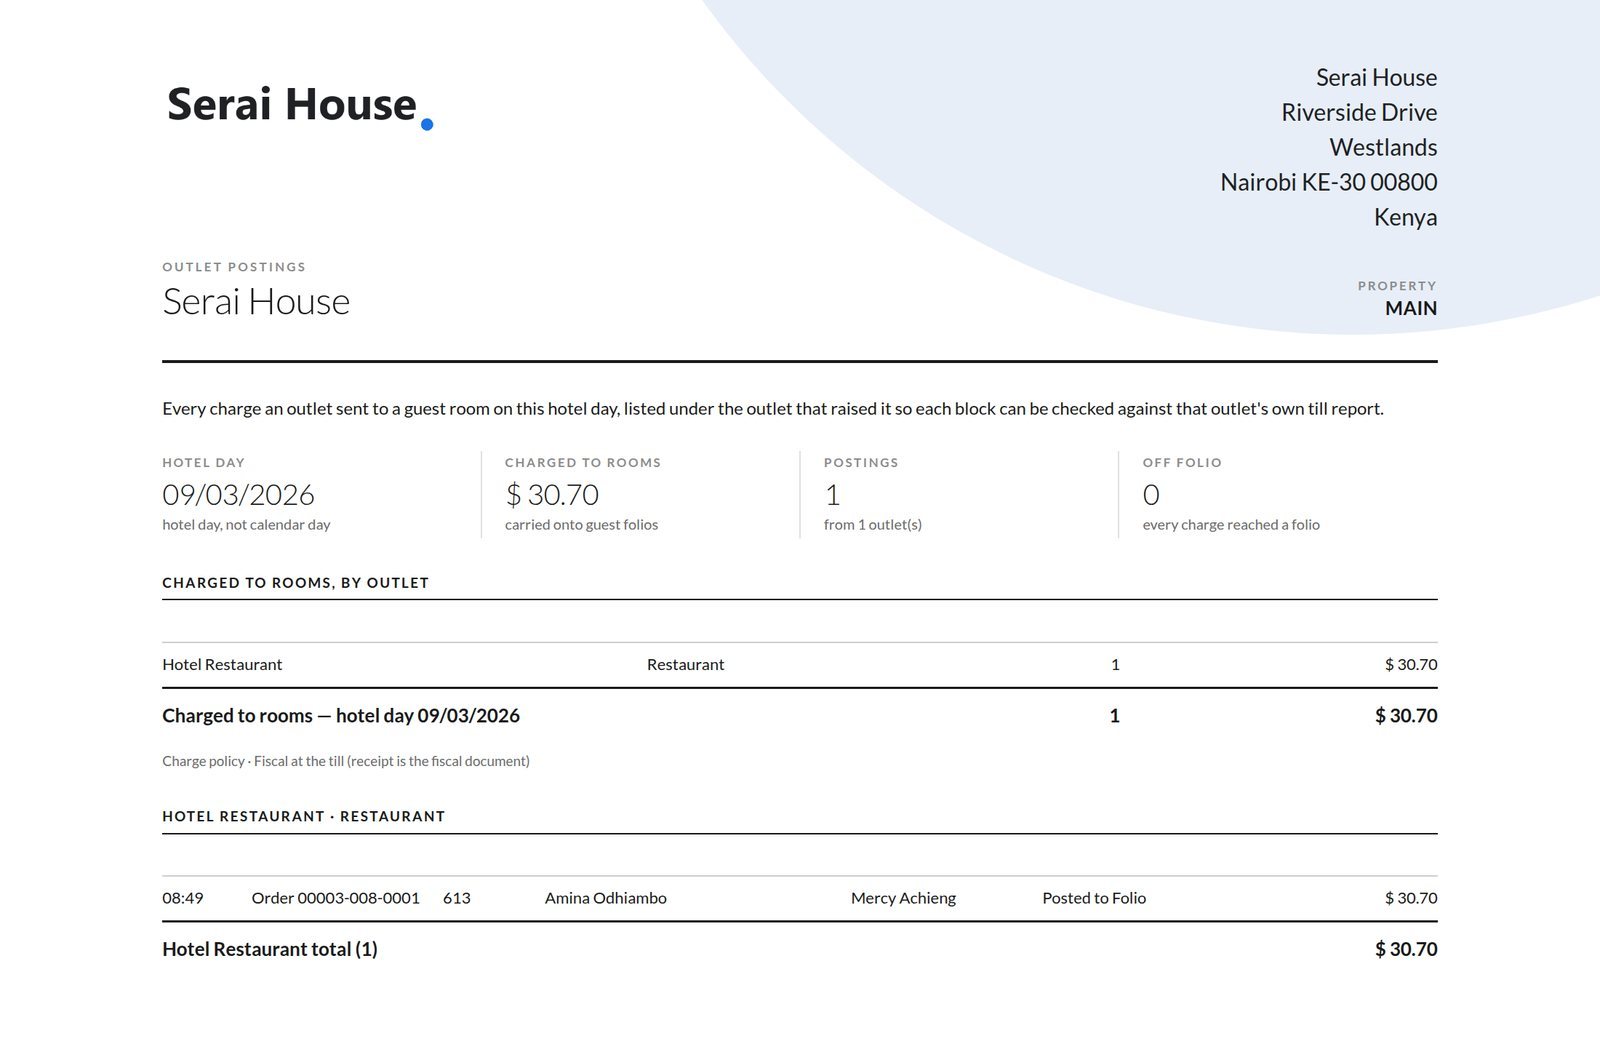1600x1050 pixels.
Task: Click the "CHARGED TO ROOMS, BY OUTLET" section heading
Action: 296,583
